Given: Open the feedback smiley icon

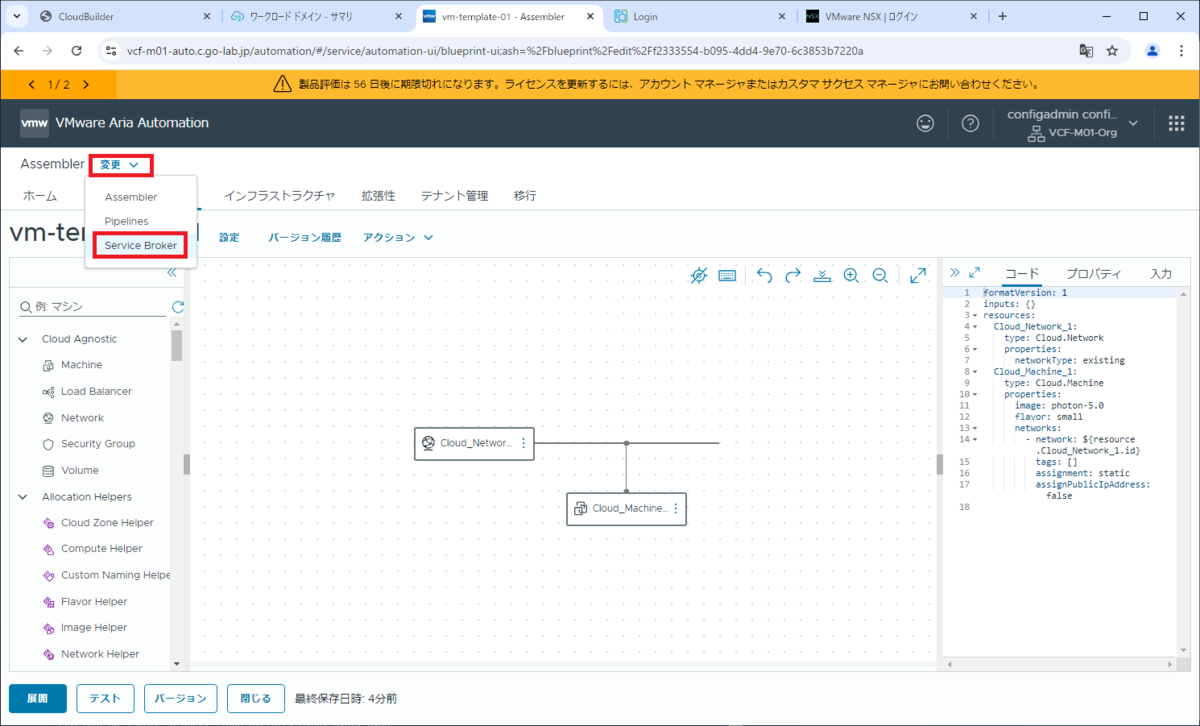Looking at the screenshot, I should pyautogui.click(x=926, y=123).
